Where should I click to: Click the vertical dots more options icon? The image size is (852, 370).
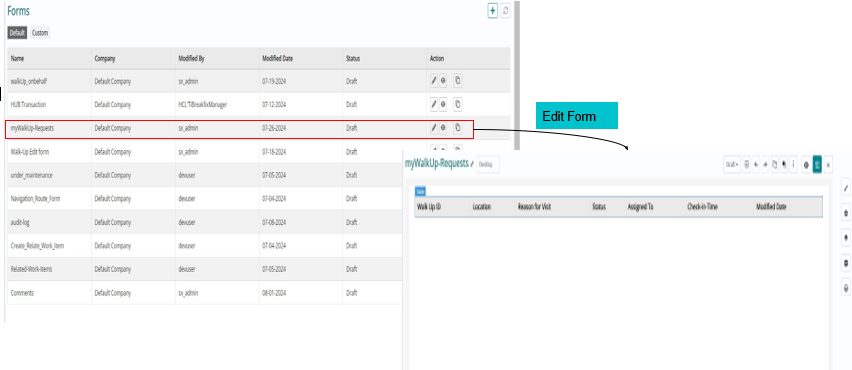(793, 165)
